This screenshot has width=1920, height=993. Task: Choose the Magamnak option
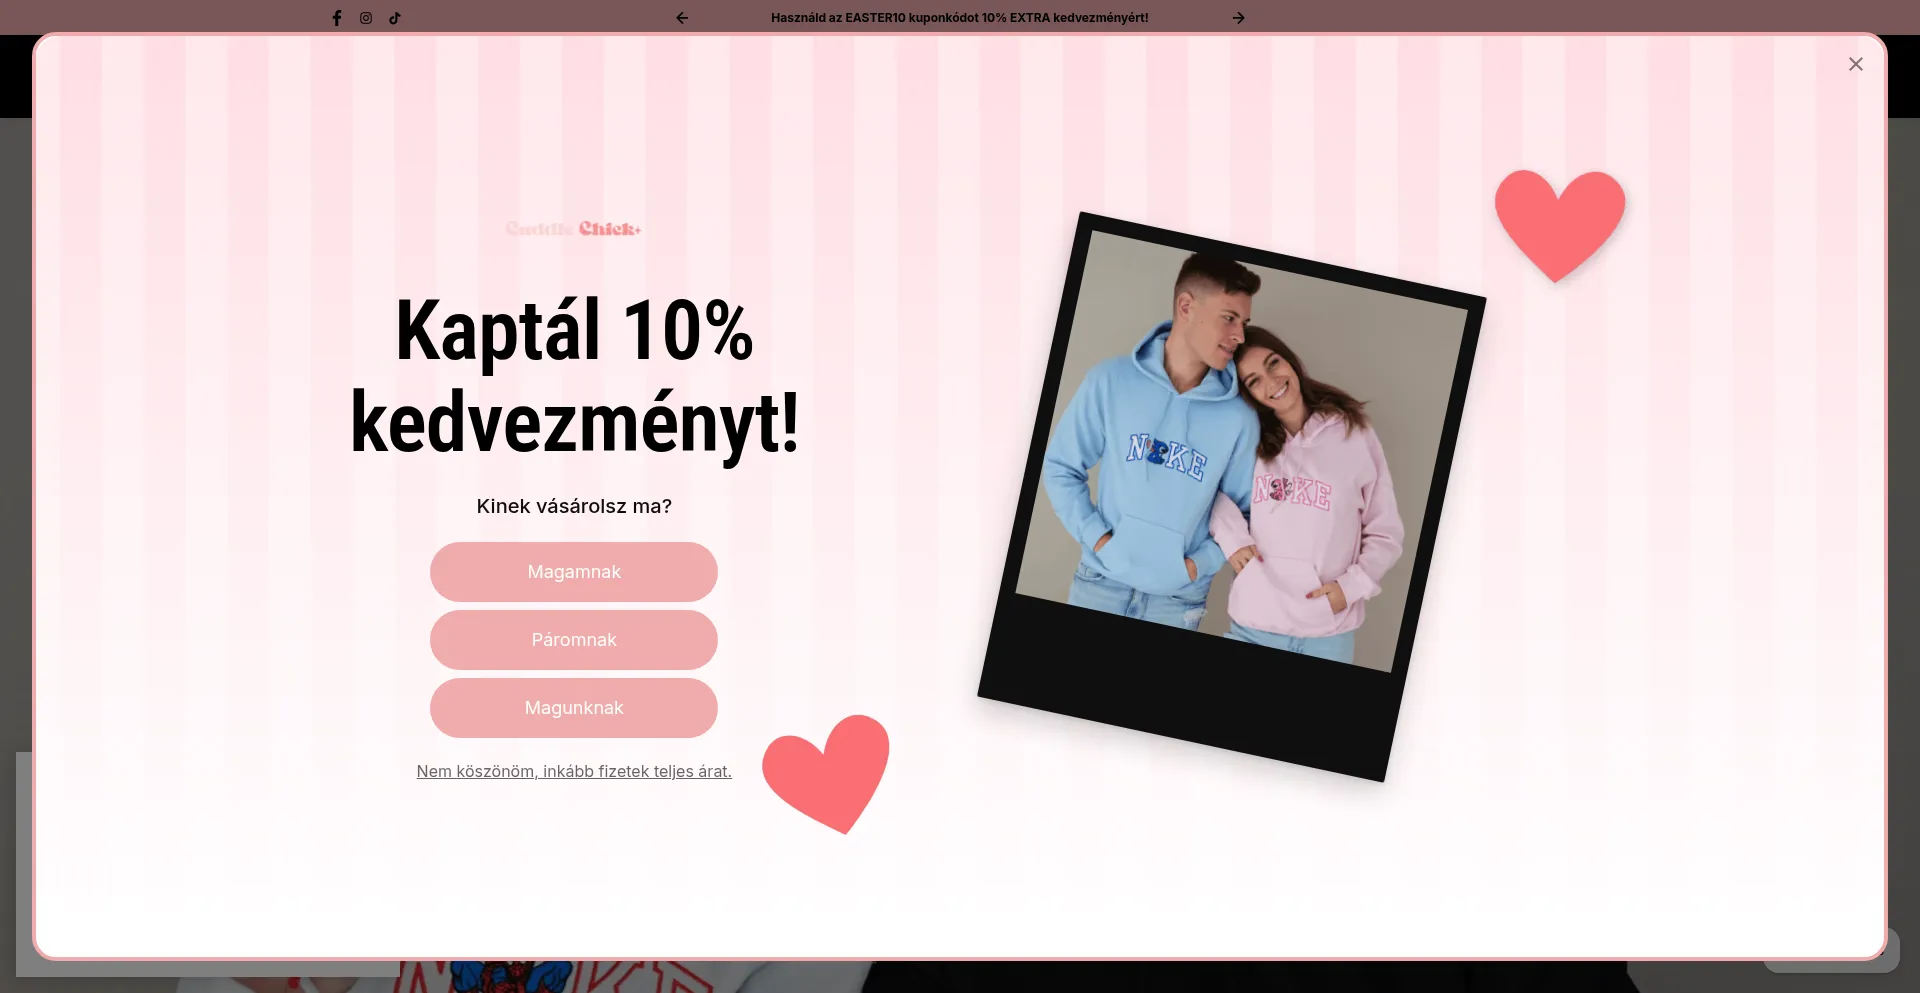[x=574, y=572]
